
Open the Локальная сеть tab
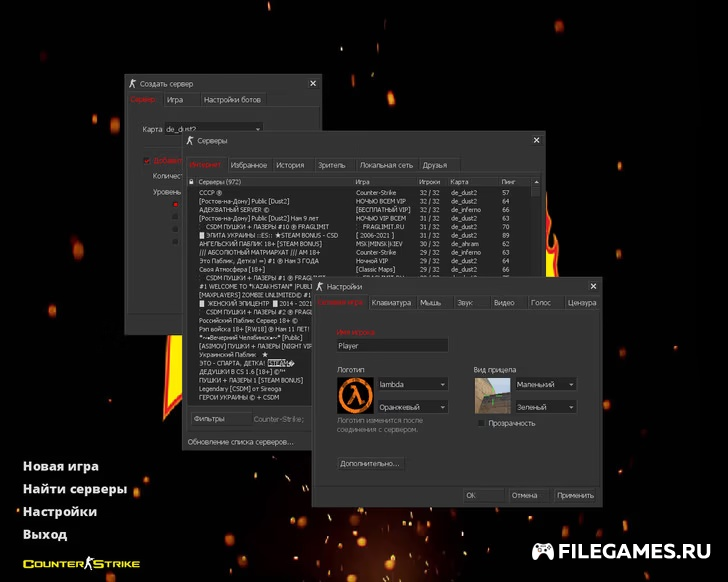coord(386,165)
